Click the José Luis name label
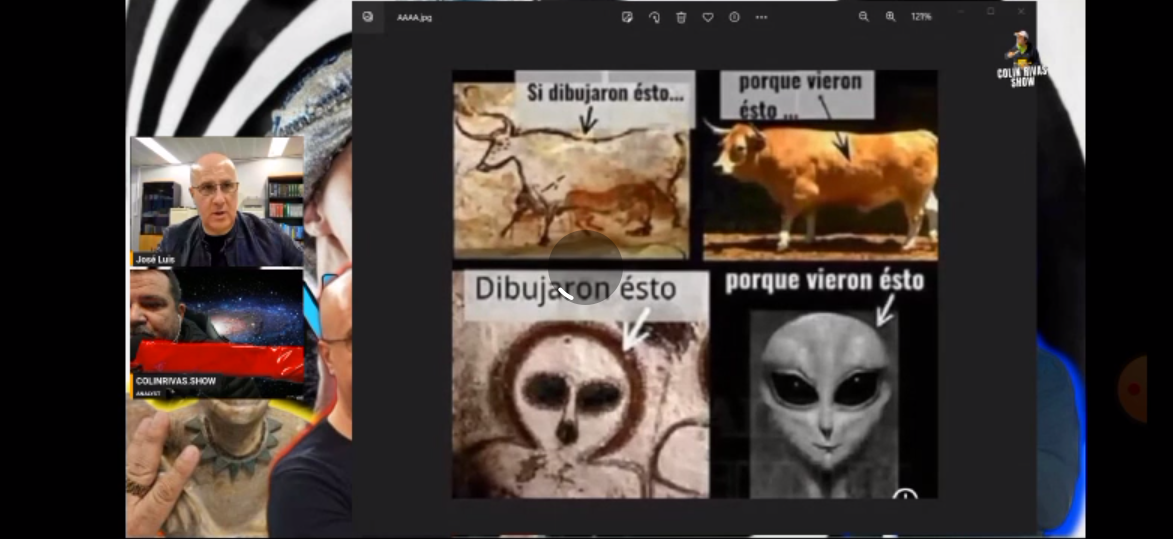Viewport: 1173px width, 539px height. (x=156, y=259)
